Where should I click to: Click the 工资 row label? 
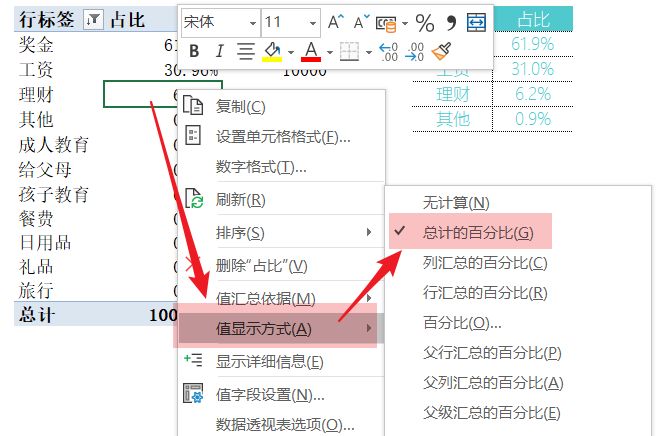pos(36,70)
